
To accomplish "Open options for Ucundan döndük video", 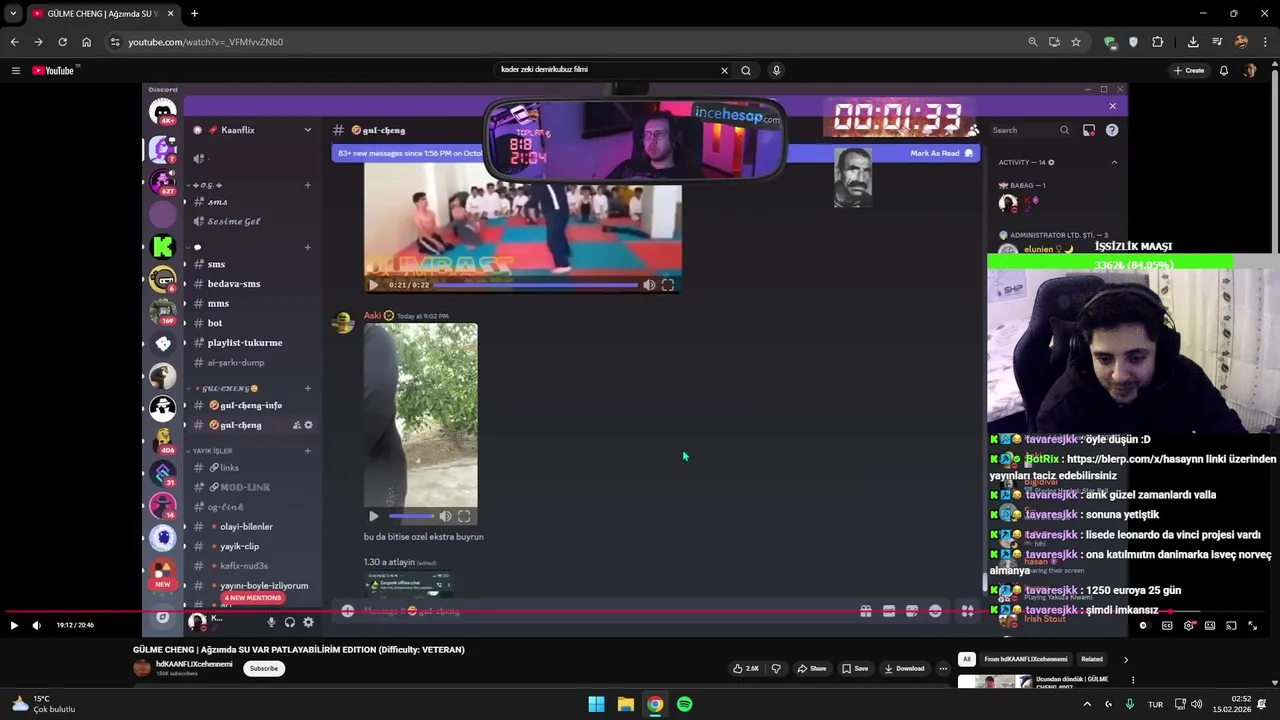I will pyautogui.click(x=1133, y=680).
